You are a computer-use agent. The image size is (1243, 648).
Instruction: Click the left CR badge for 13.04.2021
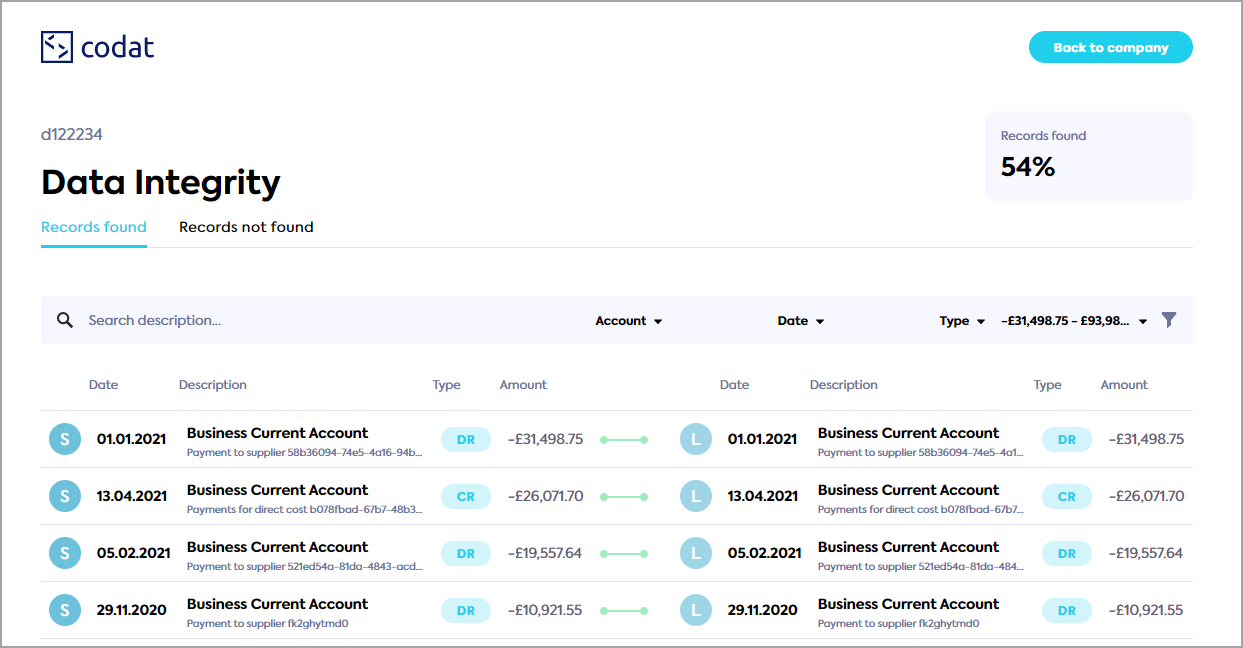click(466, 497)
